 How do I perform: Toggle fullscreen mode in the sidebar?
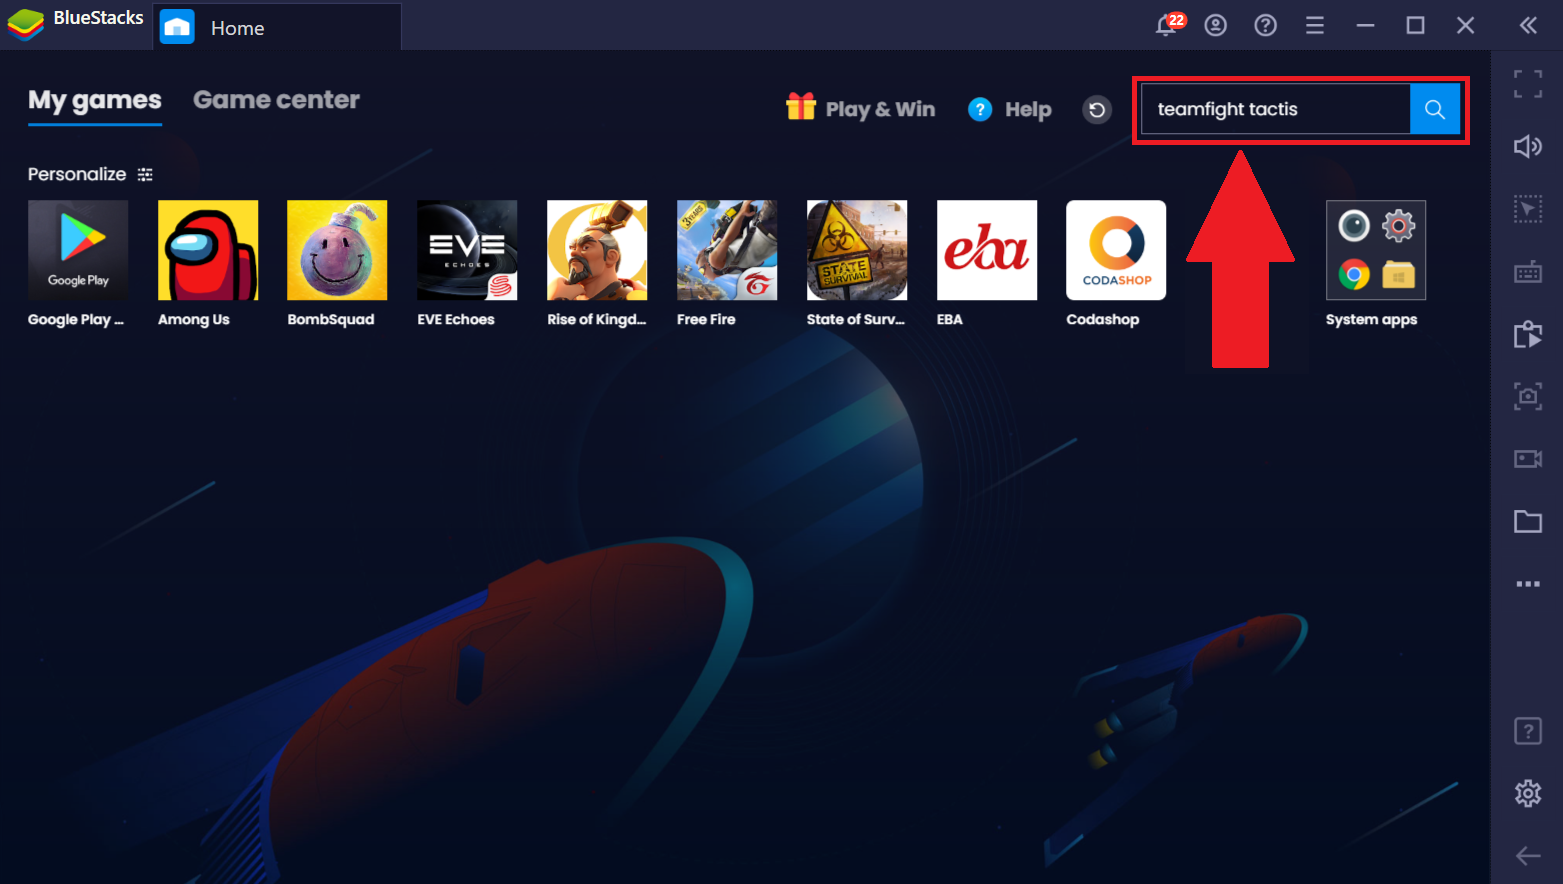[x=1528, y=84]
